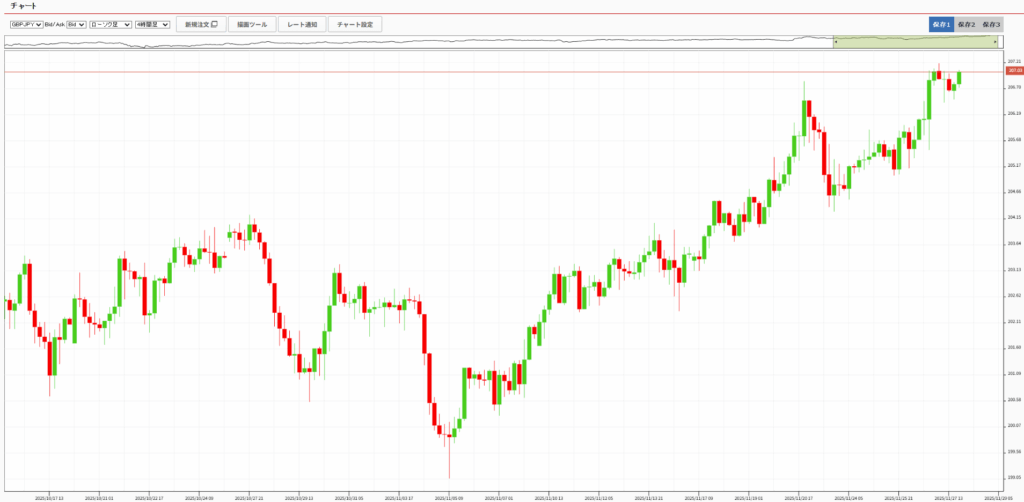The image size is (1024, 502).
Task: Open the ローソク足 chart type dropdown
Action: [x=110, y=24]
